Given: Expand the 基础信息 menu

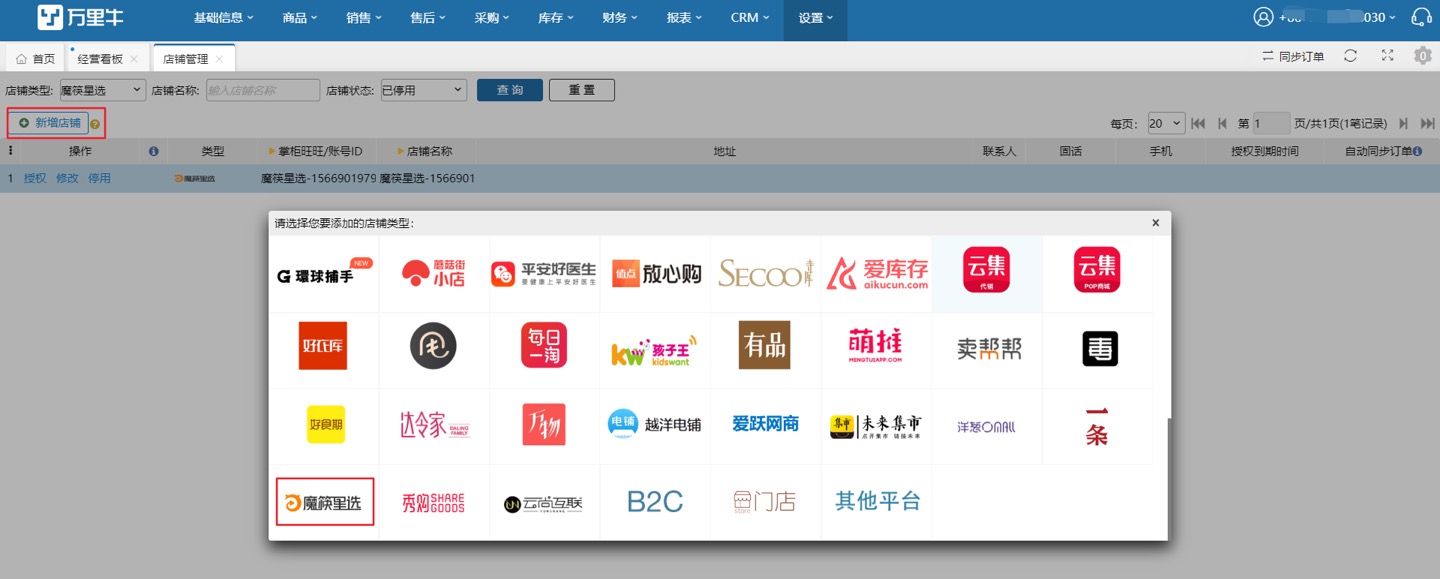Looking at the screenshot, I should click(x=223, y=18).
